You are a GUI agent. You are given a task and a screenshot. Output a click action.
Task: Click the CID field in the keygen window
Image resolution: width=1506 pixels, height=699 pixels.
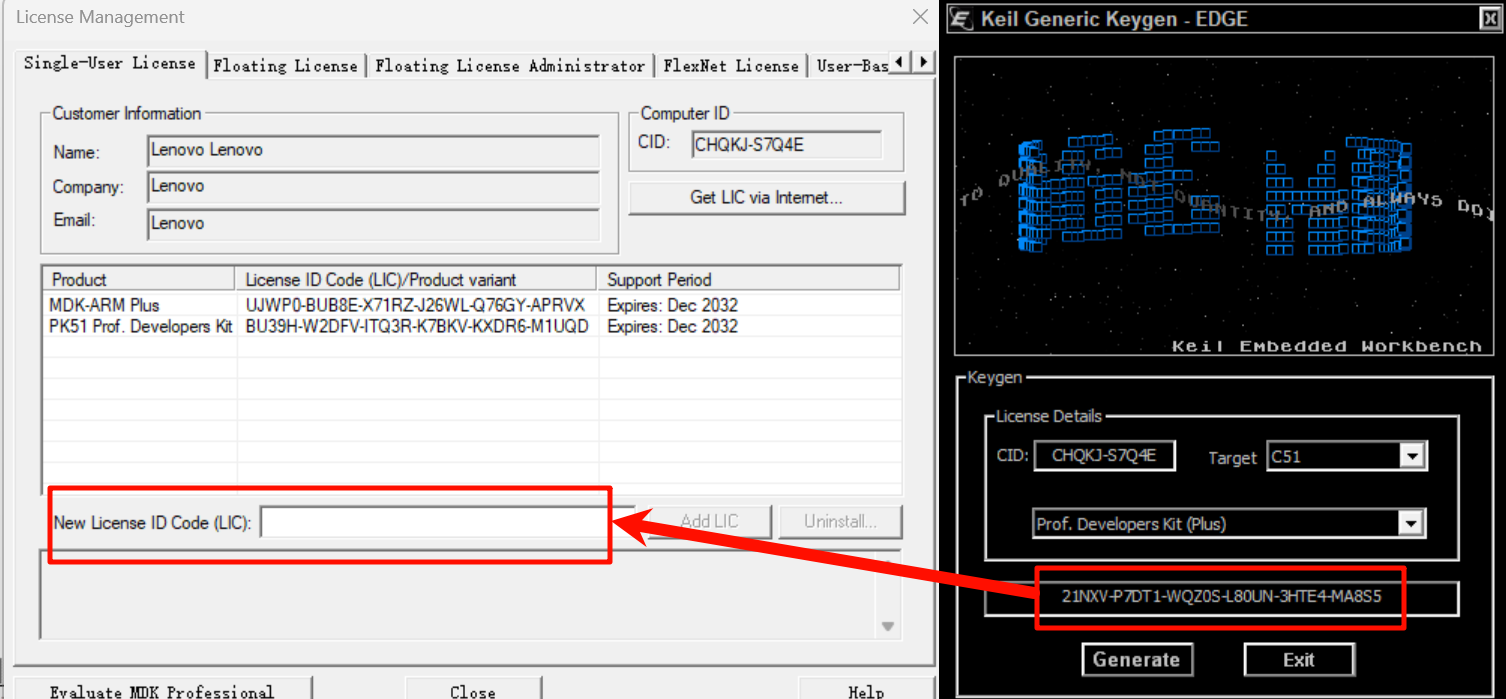pos(1104,455)
